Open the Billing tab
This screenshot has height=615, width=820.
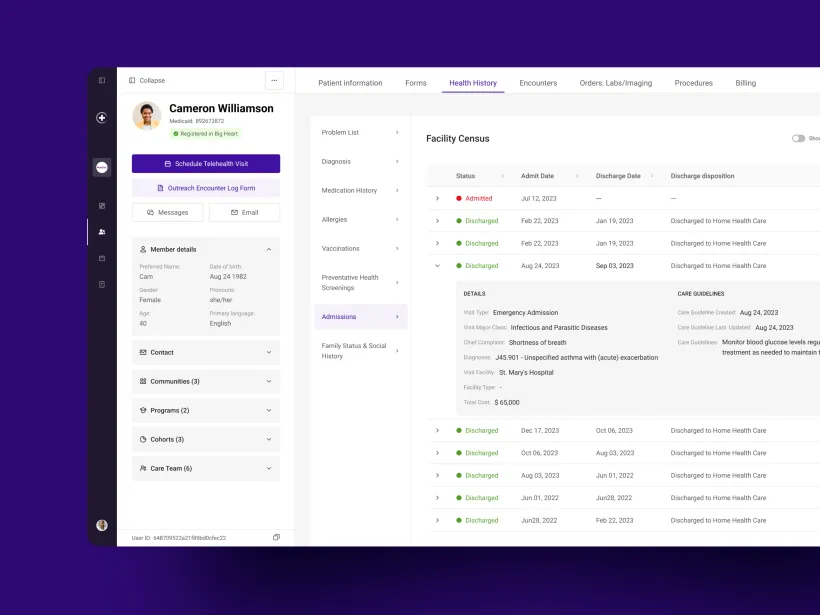(745, 83)
